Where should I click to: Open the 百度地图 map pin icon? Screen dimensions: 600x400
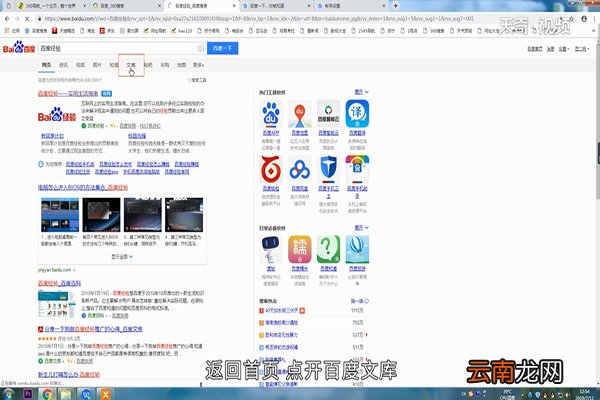(x=300, y=113)
